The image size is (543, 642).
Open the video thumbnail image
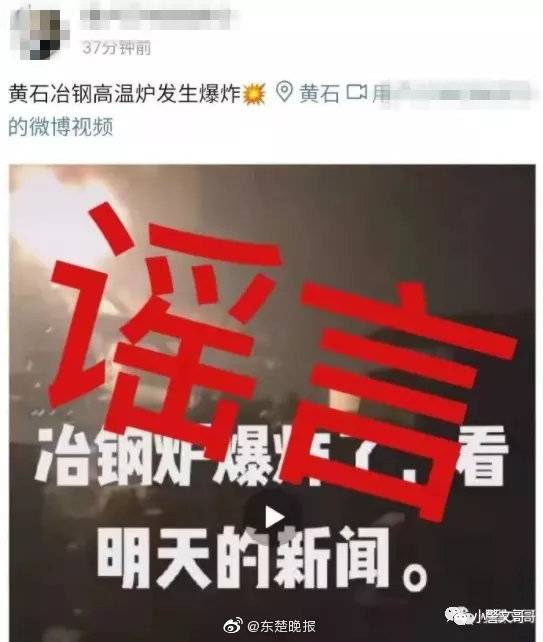tap(272, 403)
